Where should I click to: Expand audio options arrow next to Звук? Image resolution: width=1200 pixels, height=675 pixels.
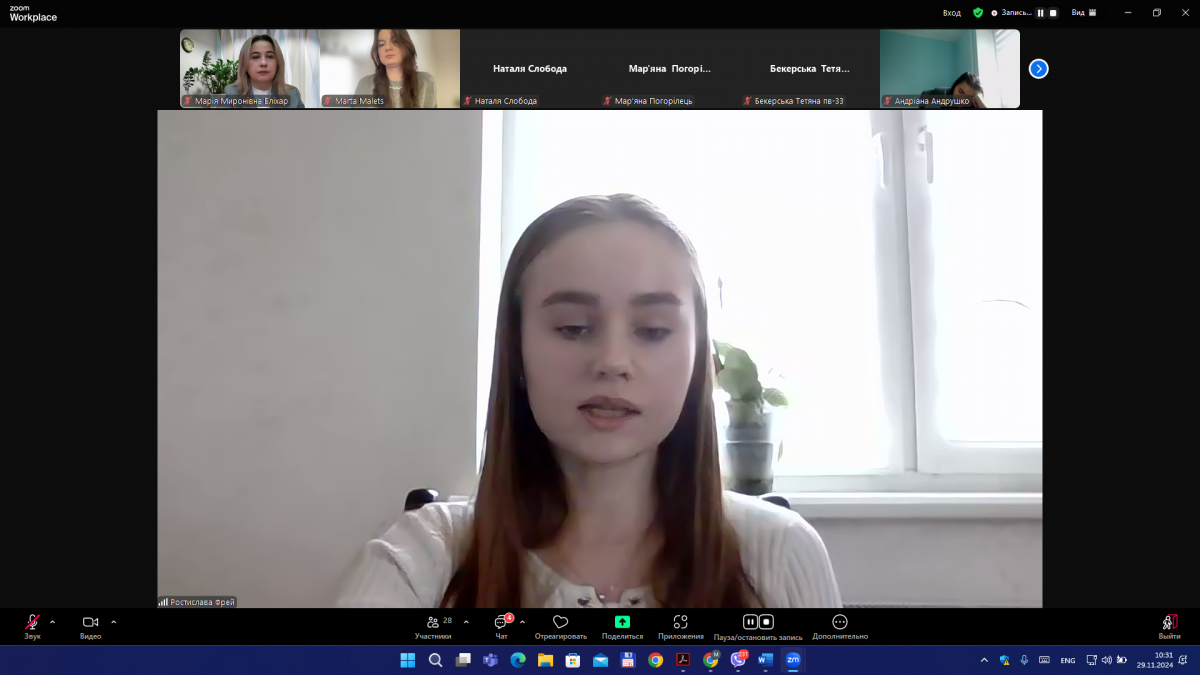53,622
